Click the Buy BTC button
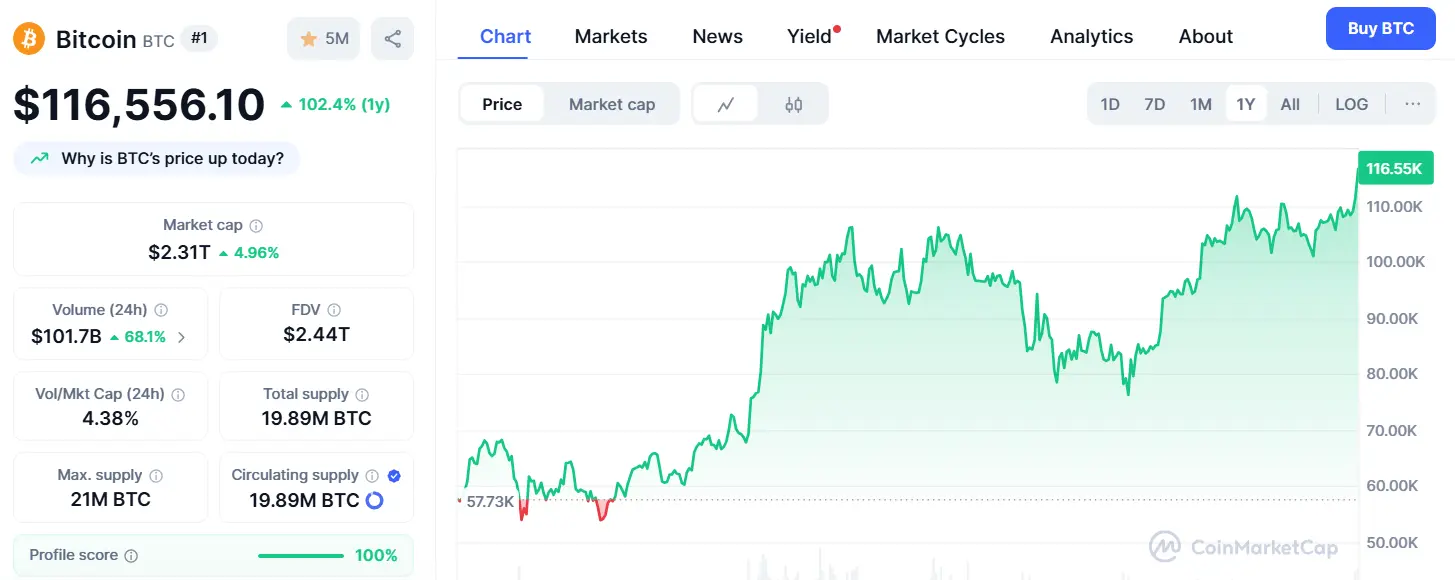 click(1380, 28)
